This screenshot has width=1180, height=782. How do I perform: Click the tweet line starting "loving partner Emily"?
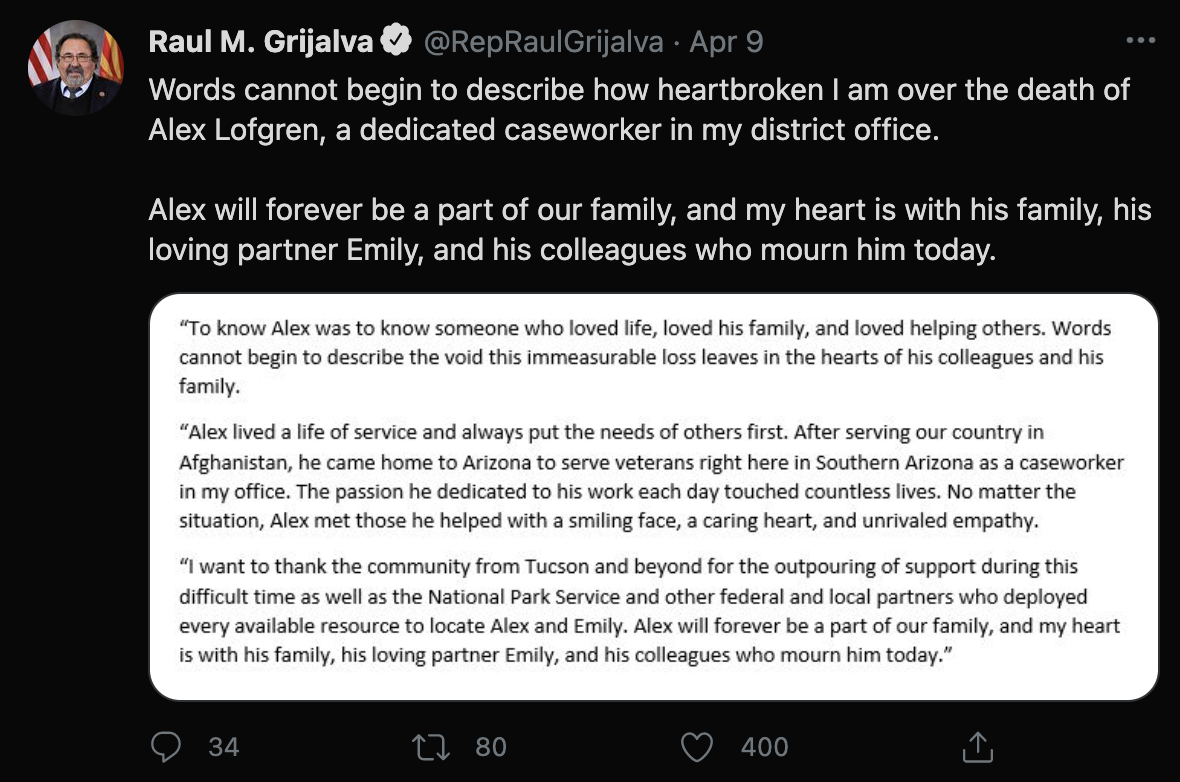572,250
